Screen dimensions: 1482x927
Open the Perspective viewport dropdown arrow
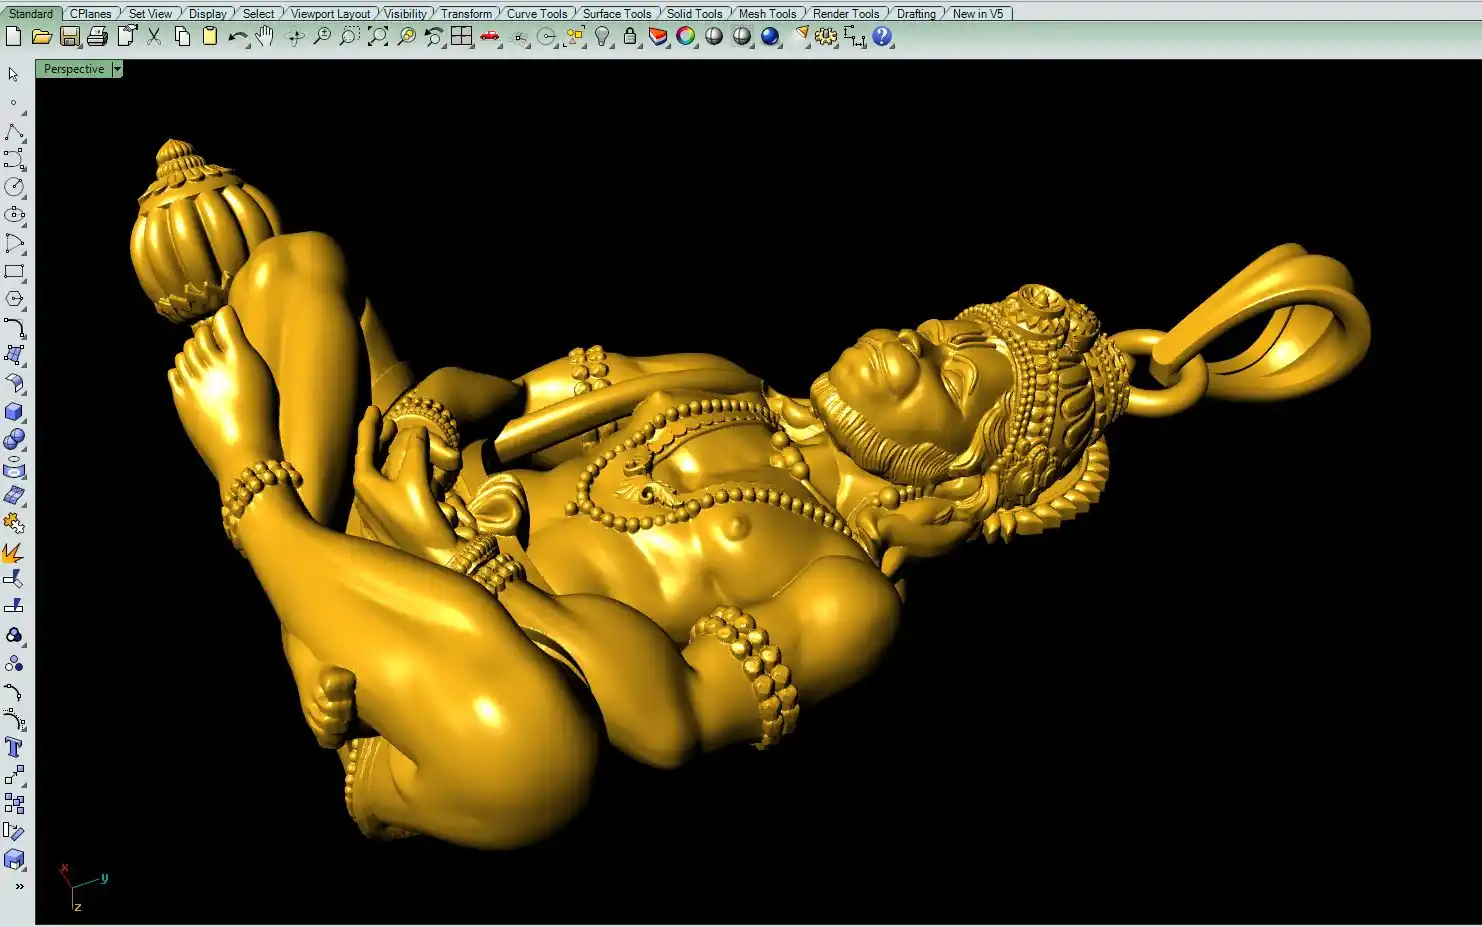[117, 69]
